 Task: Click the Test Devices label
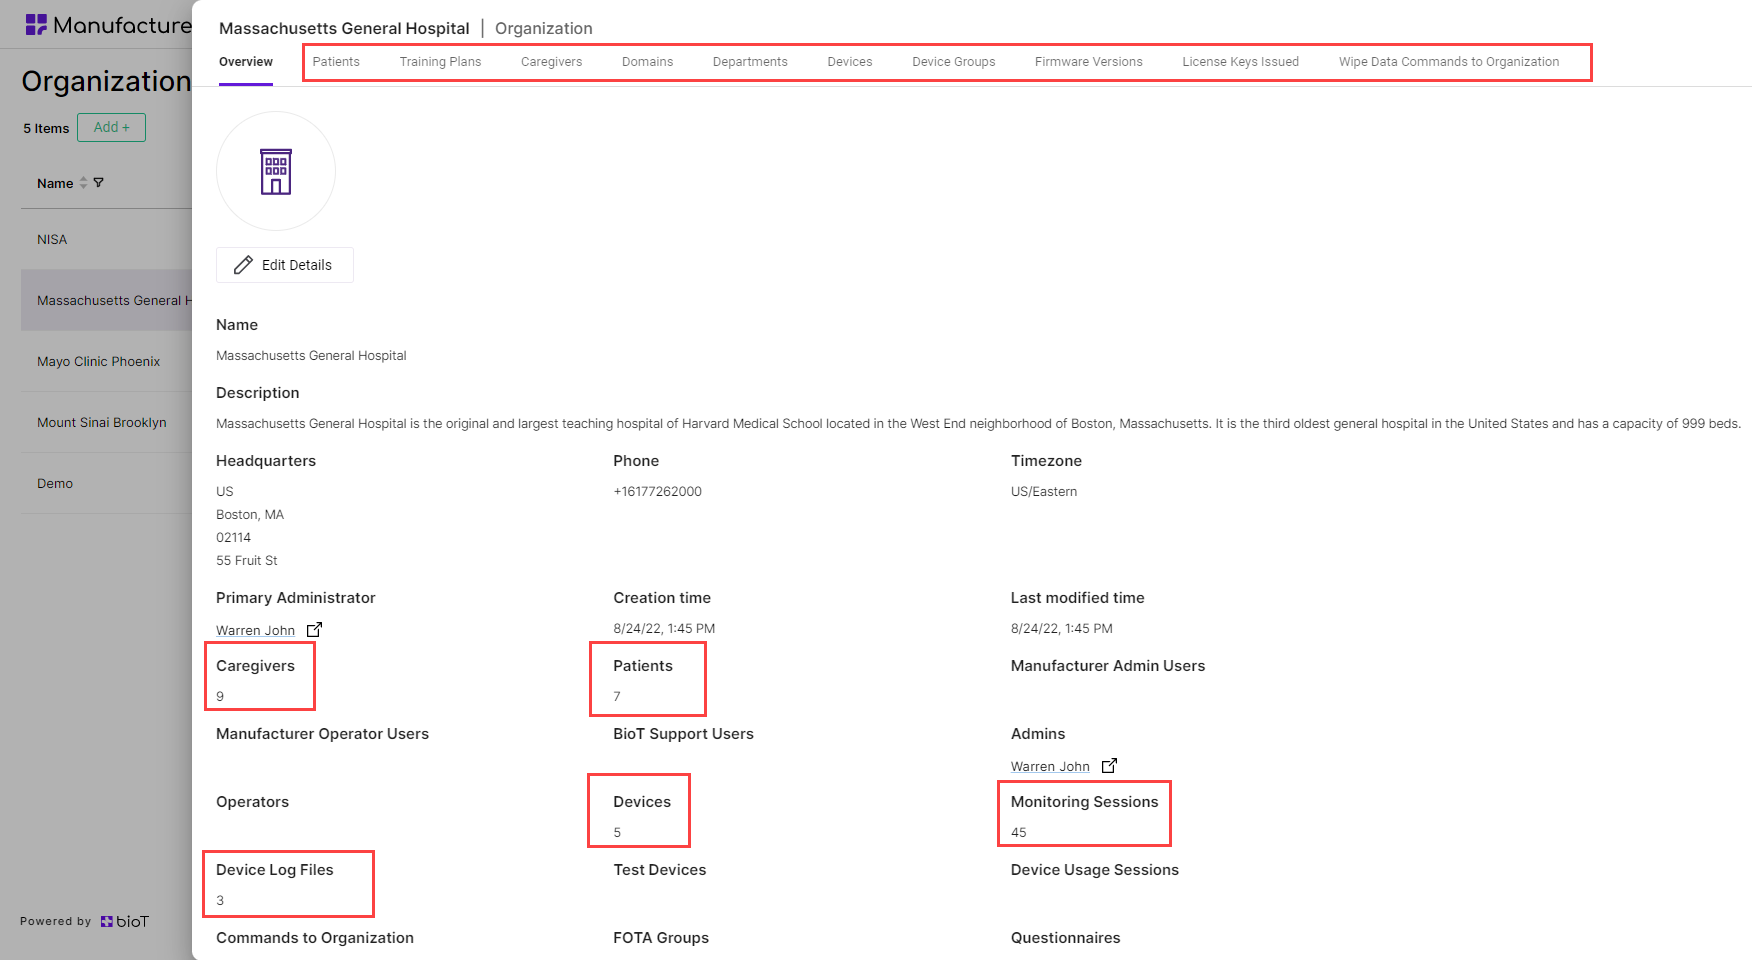660,870
